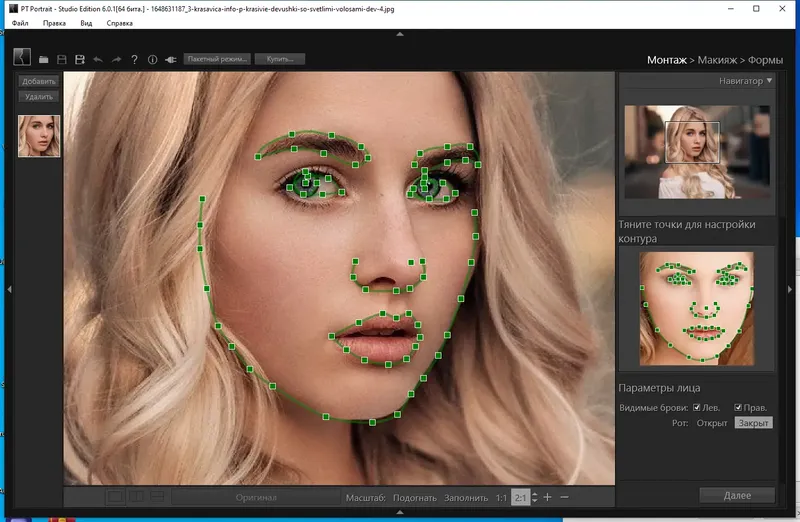Click the Купить... button
Screen dimensions: 800x522
[x=280, y=59]
